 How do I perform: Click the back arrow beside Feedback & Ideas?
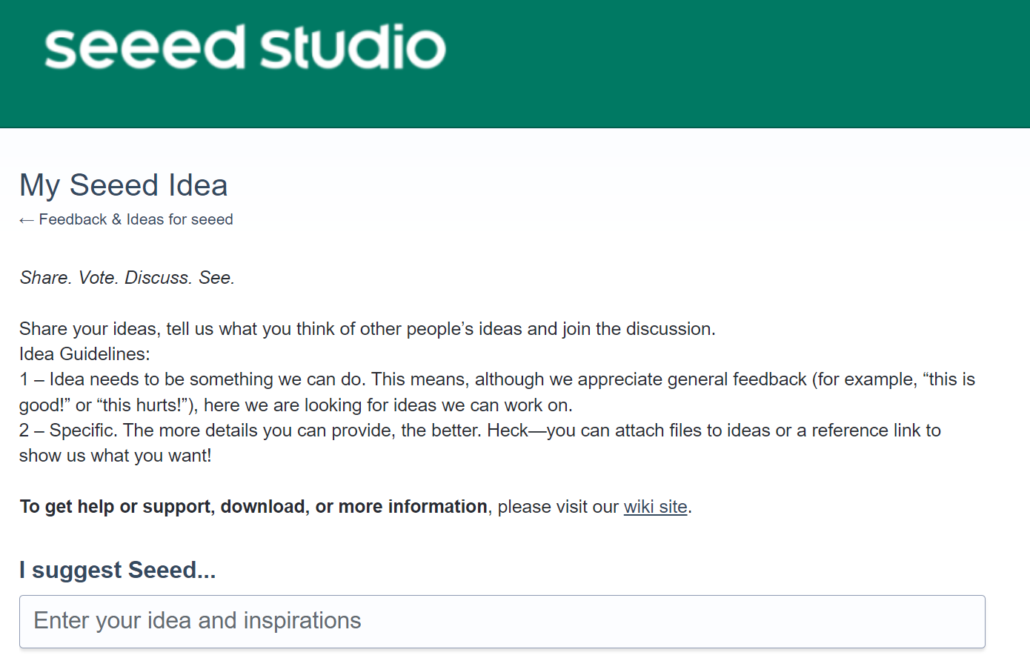27,220
